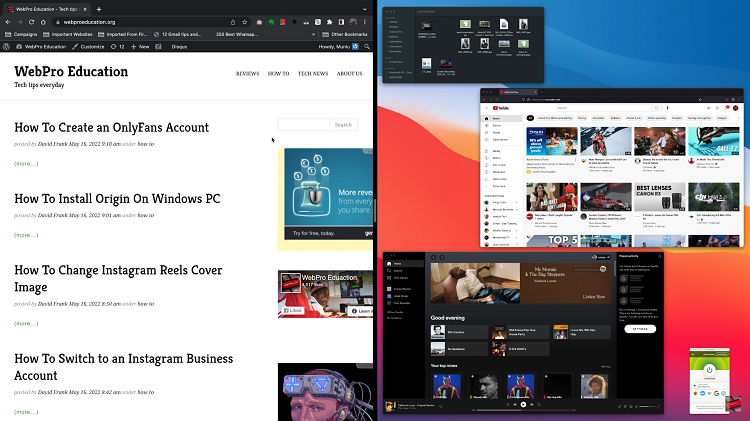Click Listen Now on Kendrick Lamar banner
Image resolution: width=750 pixels, height=421 pixels.
pos(594,297)
